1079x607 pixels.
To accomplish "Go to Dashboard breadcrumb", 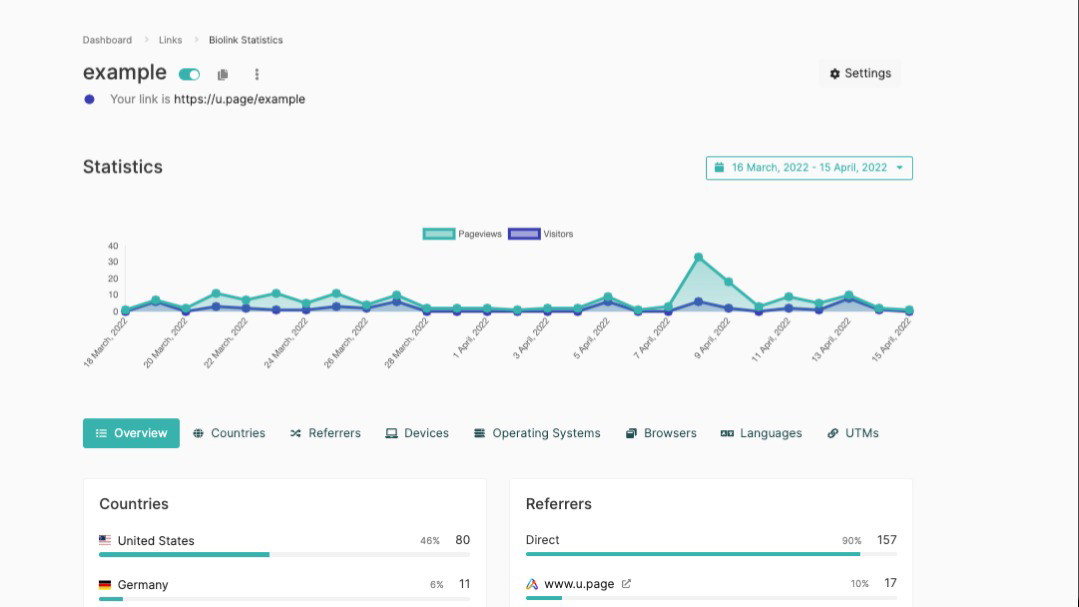I will 107,40.
